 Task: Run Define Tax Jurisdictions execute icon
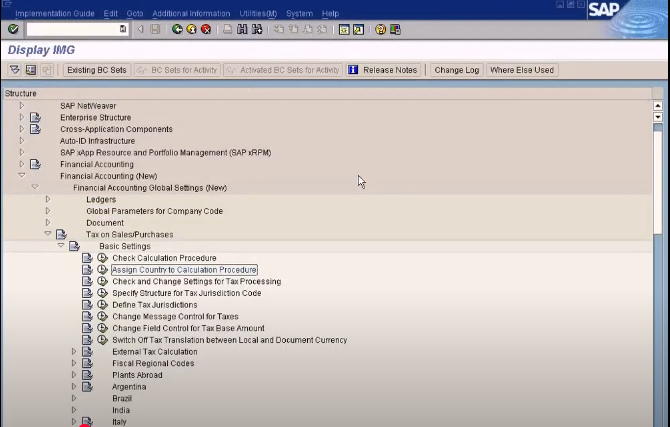click(x=102, y=305)
